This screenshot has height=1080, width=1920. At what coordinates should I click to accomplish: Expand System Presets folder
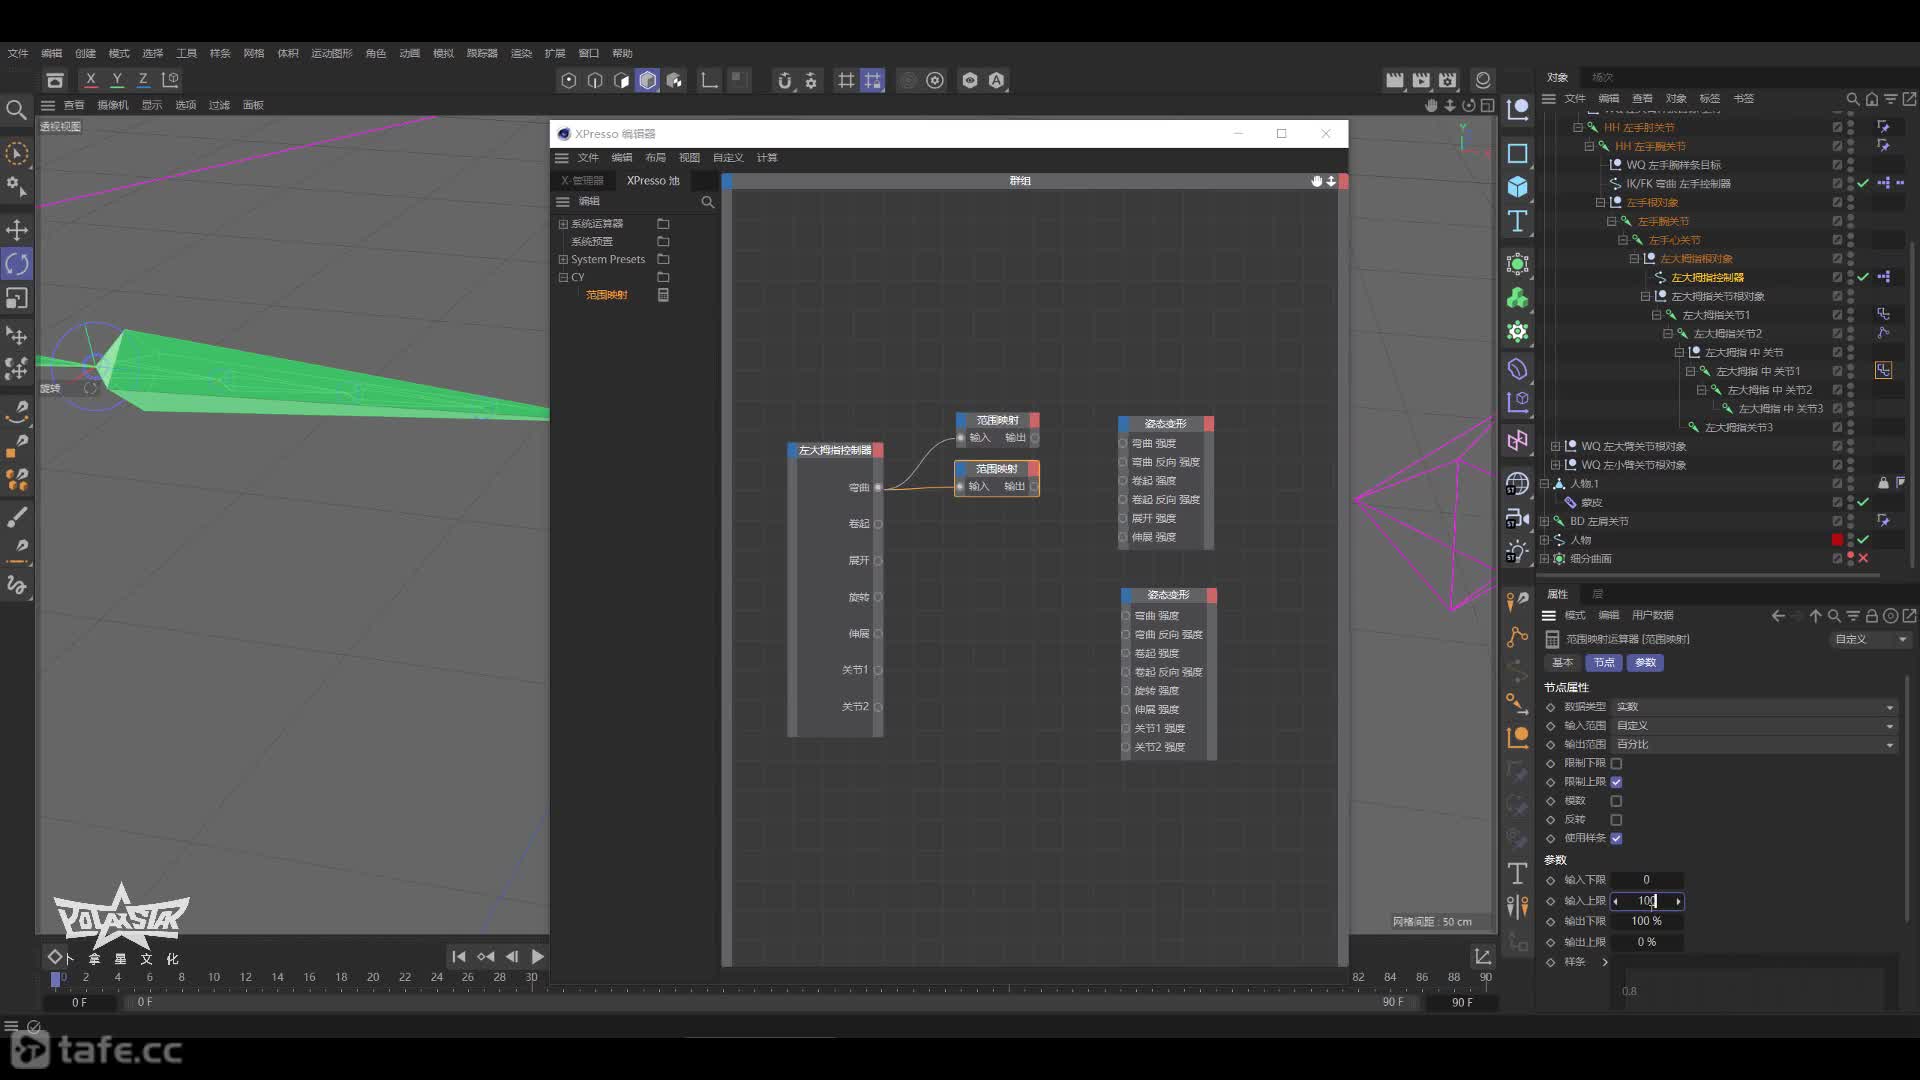(x=563, y=260)
